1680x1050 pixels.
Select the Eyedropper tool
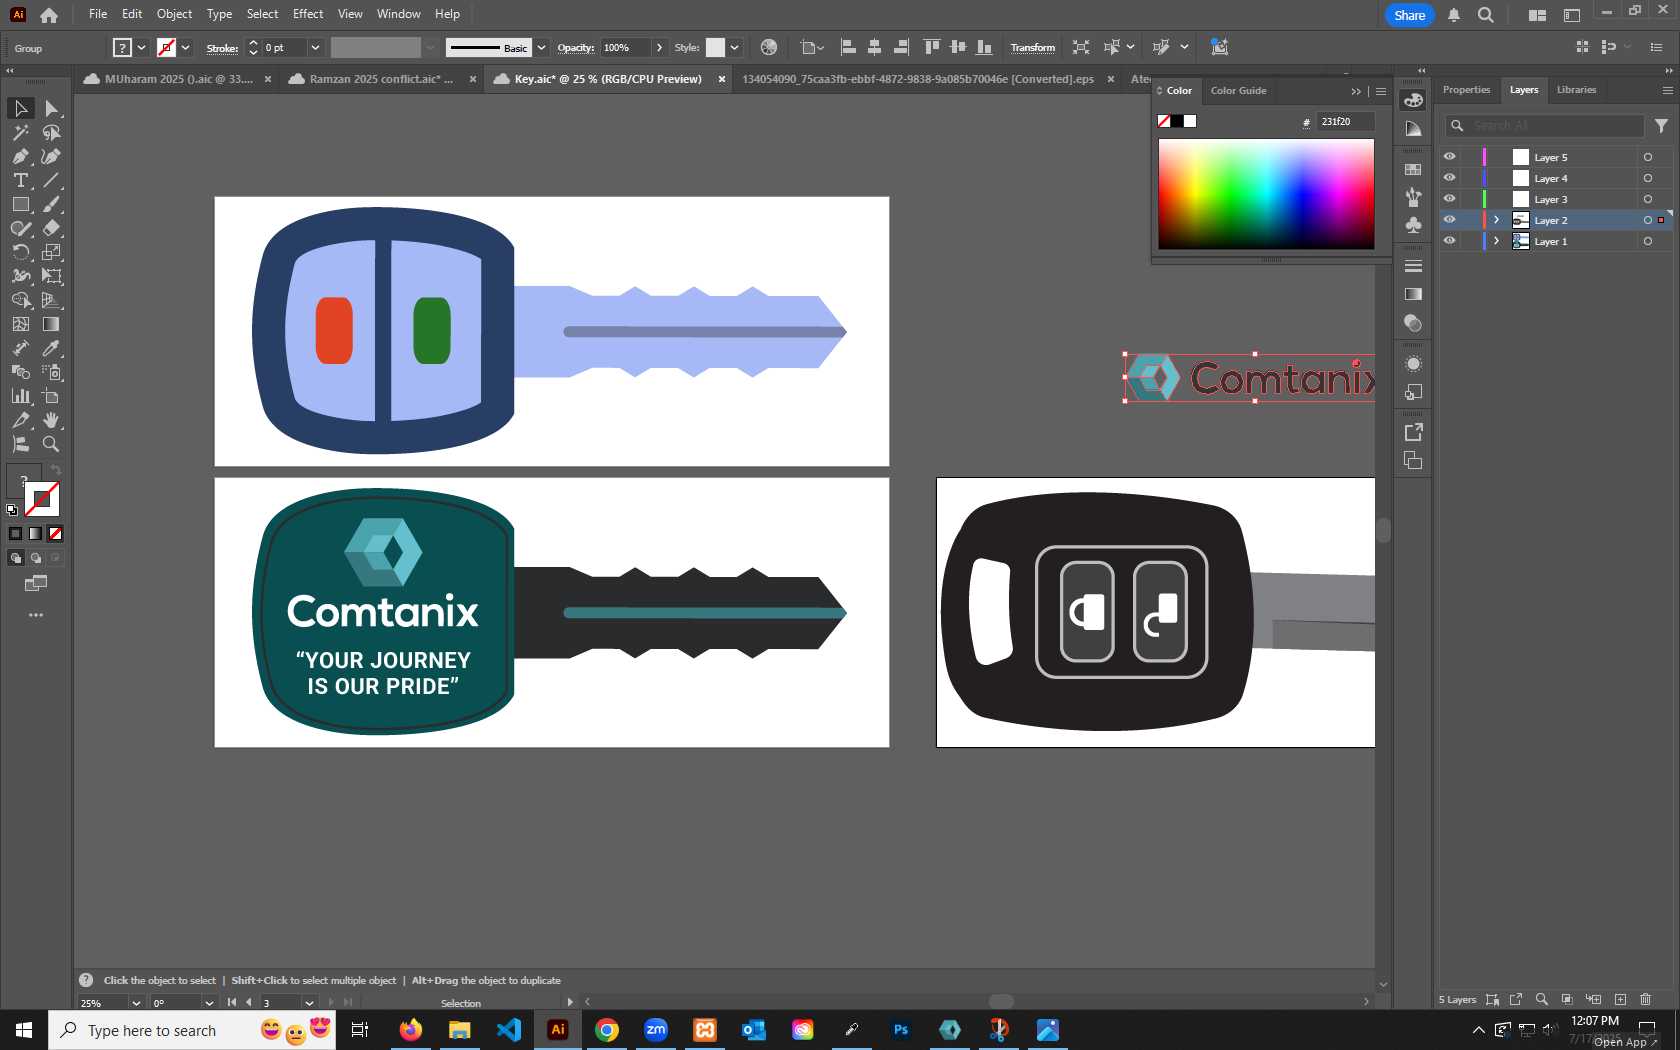(x=51, y=348)
